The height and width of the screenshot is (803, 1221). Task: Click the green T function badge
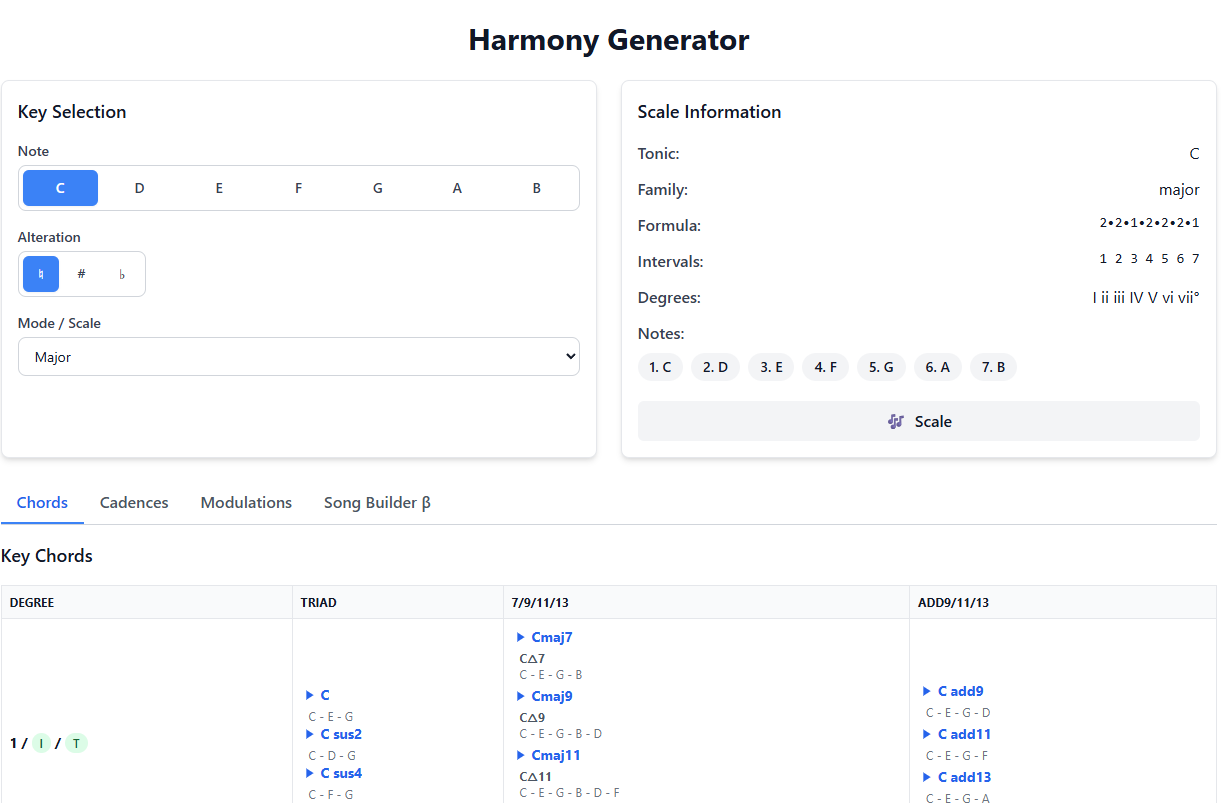(x=77, y=743)
